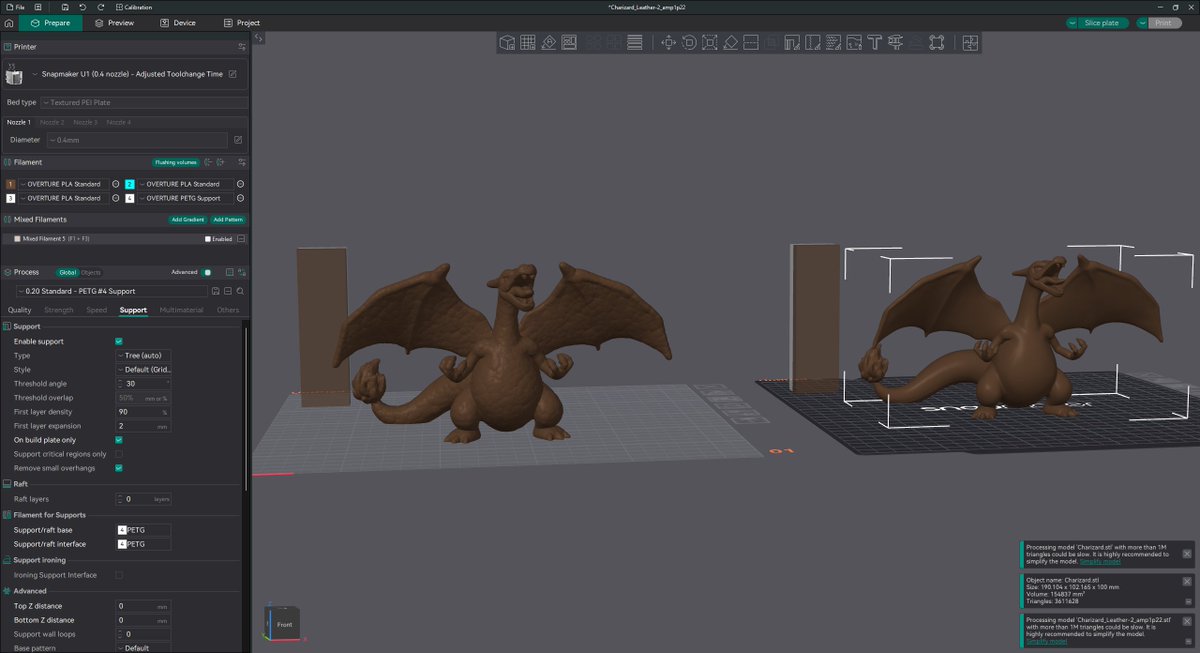Select the Rotate tool
The width and height of the screenshot is (1200, 653).
click(689, 42)
